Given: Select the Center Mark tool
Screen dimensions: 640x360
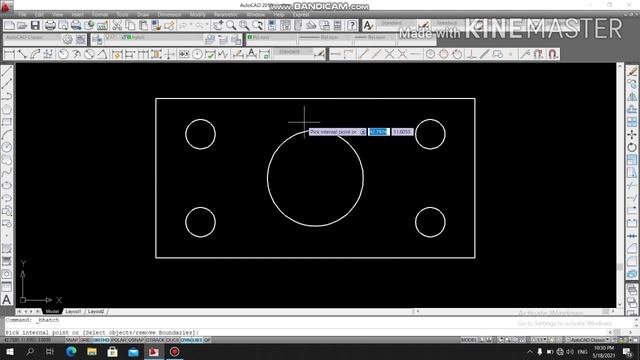Looking at the screenshot, I should [x=197, y=54].
